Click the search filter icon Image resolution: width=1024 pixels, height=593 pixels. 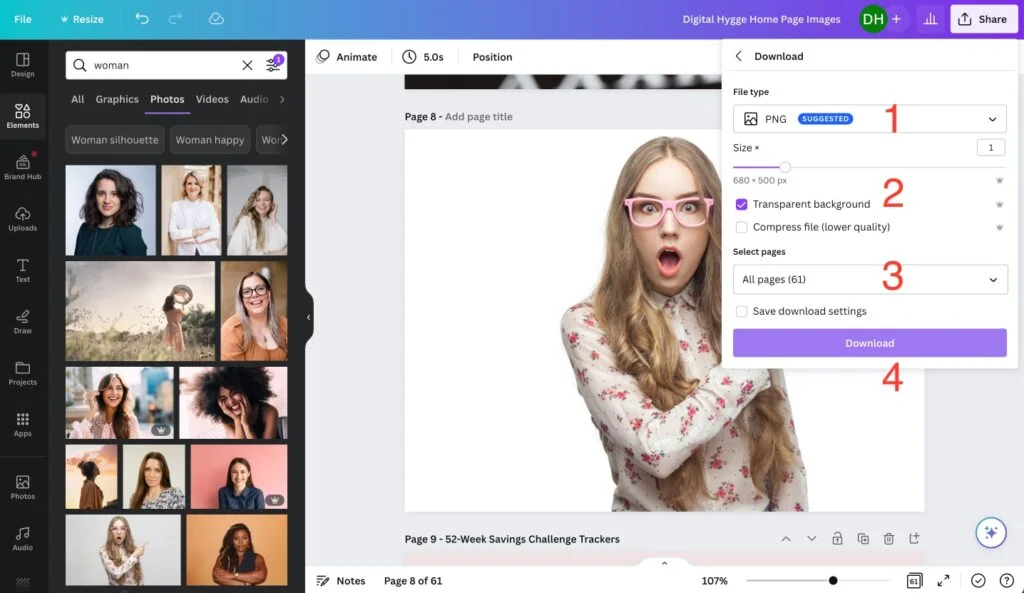[x=273, y=65]
